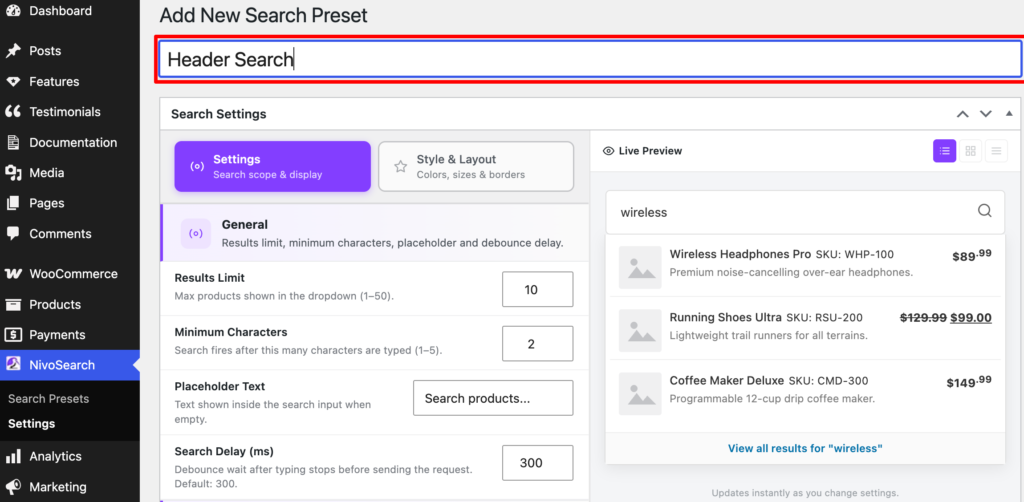This screenshot has height=502, width=1024.
Task: Click the WooCommerce logo icon
Action: pyautogui.click(x=13, y=274)
